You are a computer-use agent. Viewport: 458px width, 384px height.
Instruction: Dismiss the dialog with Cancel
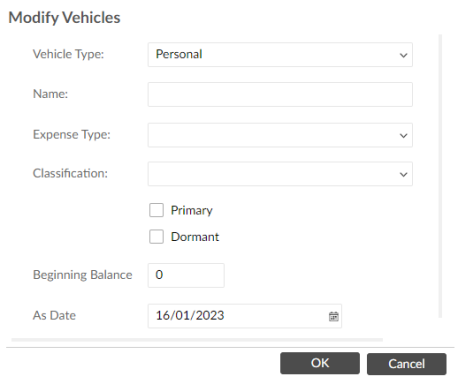407,364
